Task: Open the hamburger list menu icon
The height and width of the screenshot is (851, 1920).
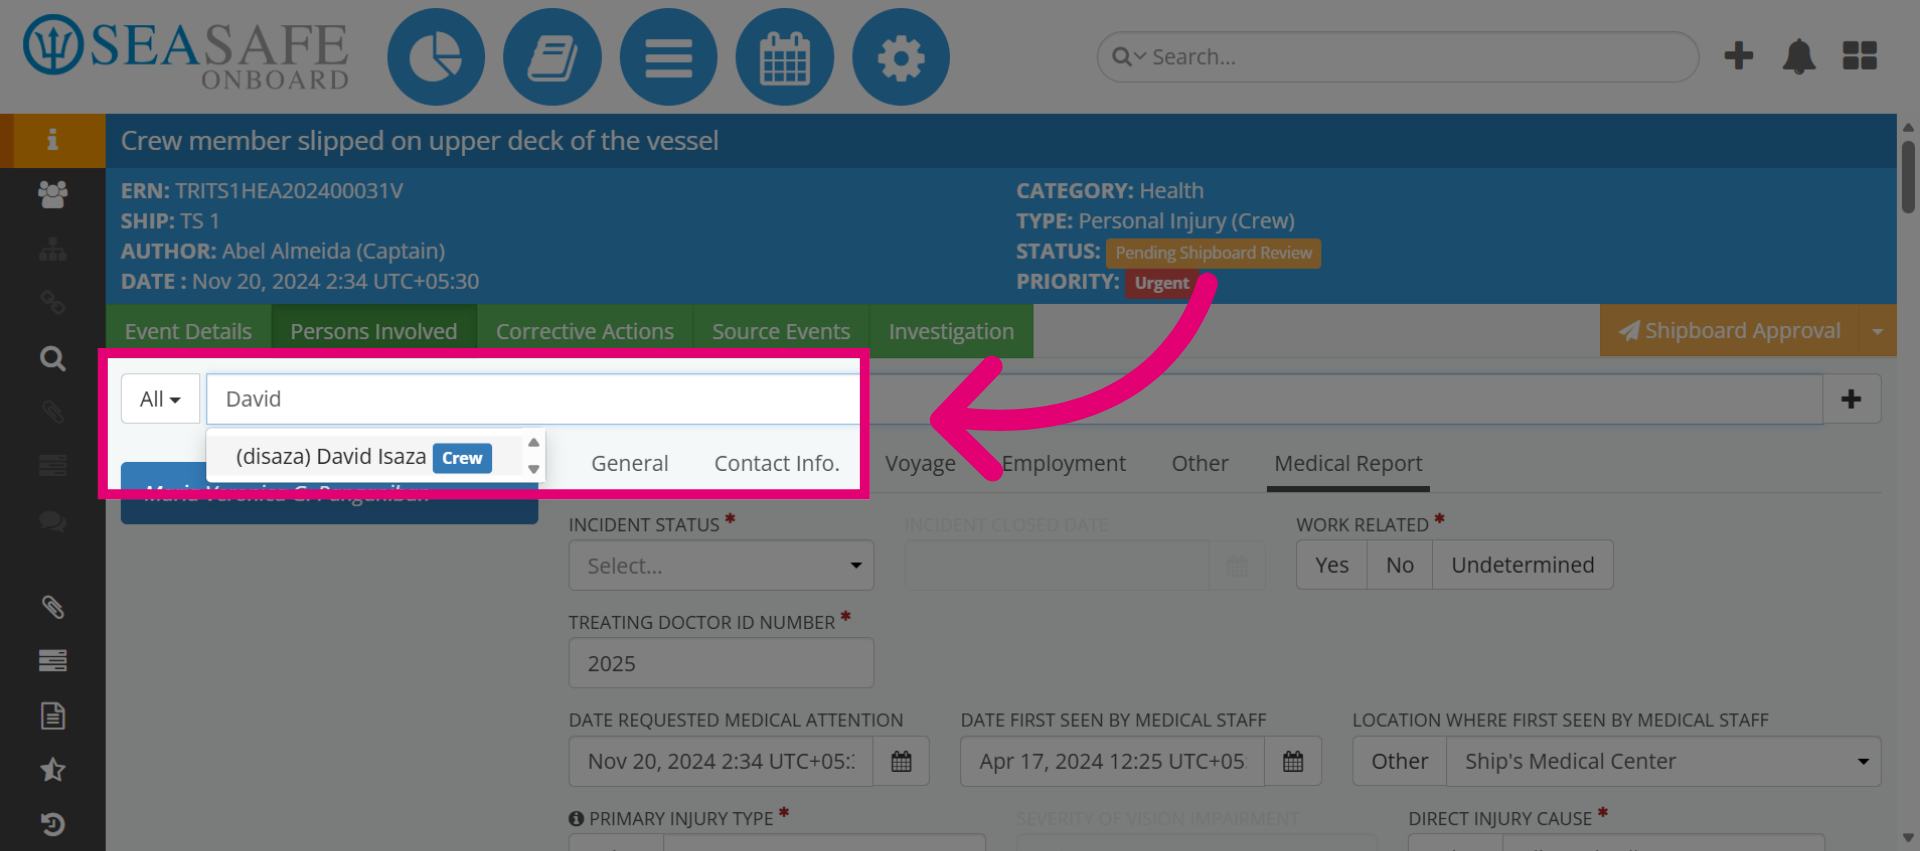Action: (668, 57)
